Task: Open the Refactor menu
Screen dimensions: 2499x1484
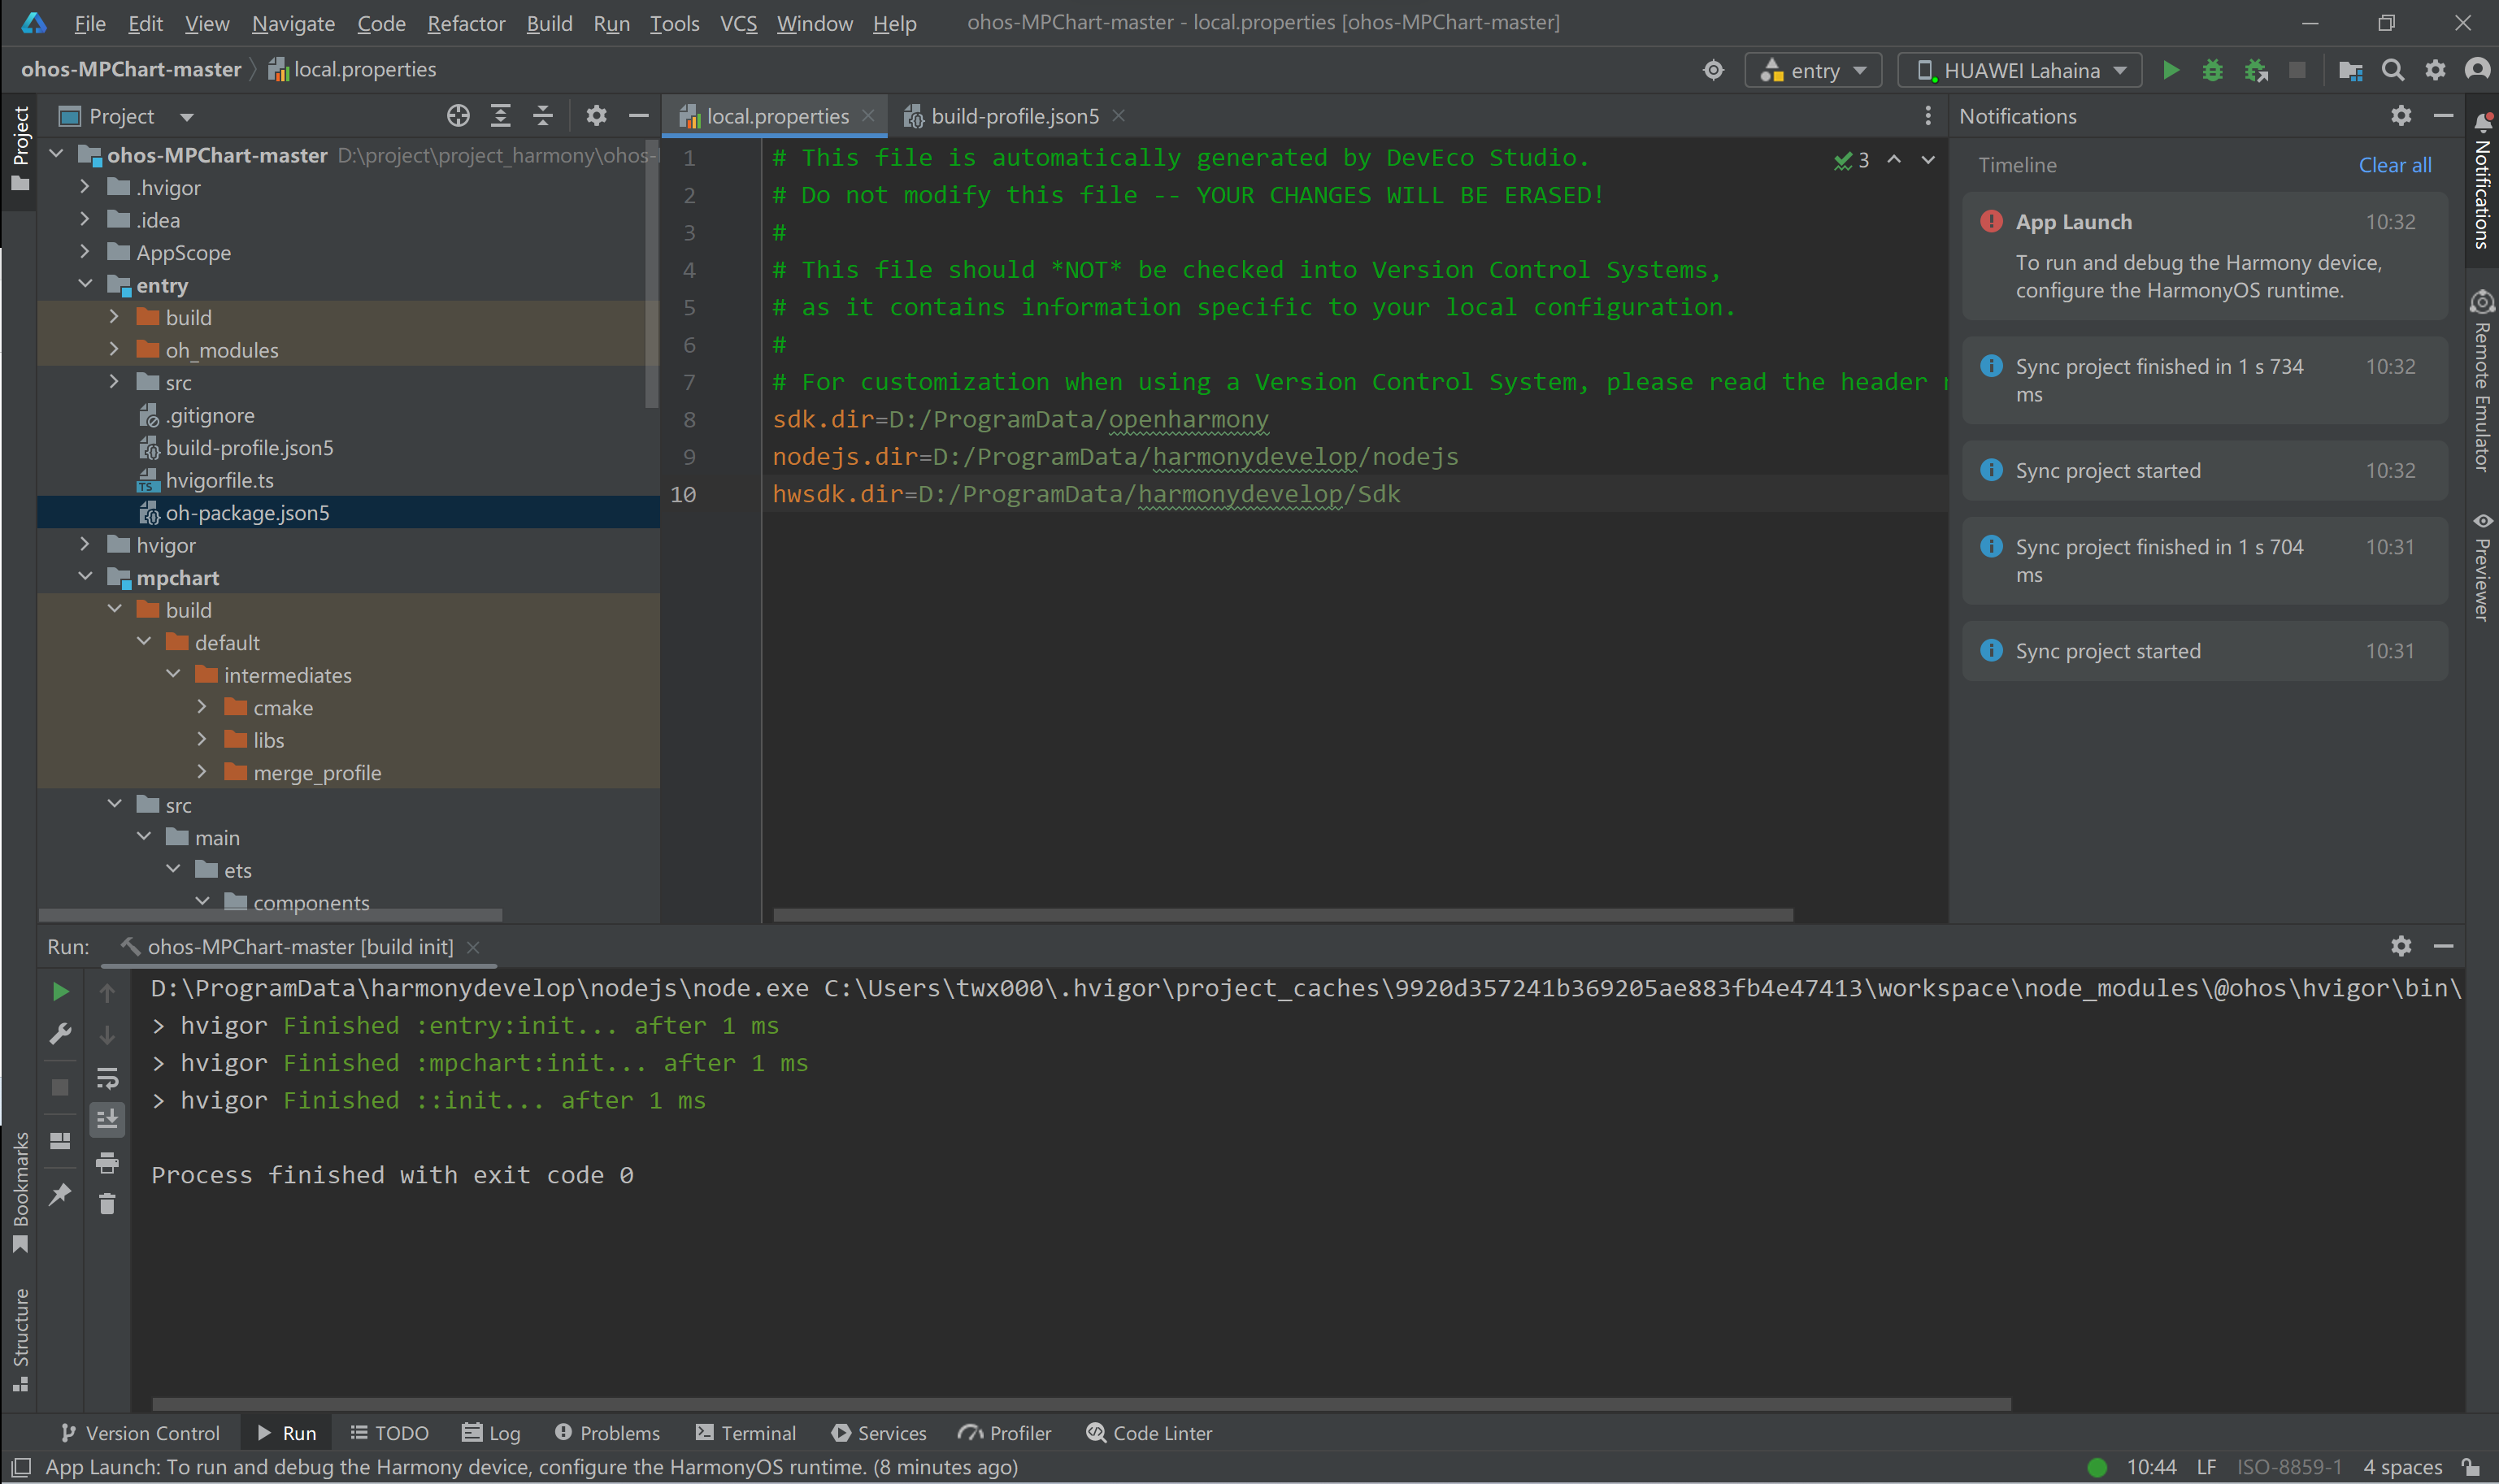Action: (466, 23)
